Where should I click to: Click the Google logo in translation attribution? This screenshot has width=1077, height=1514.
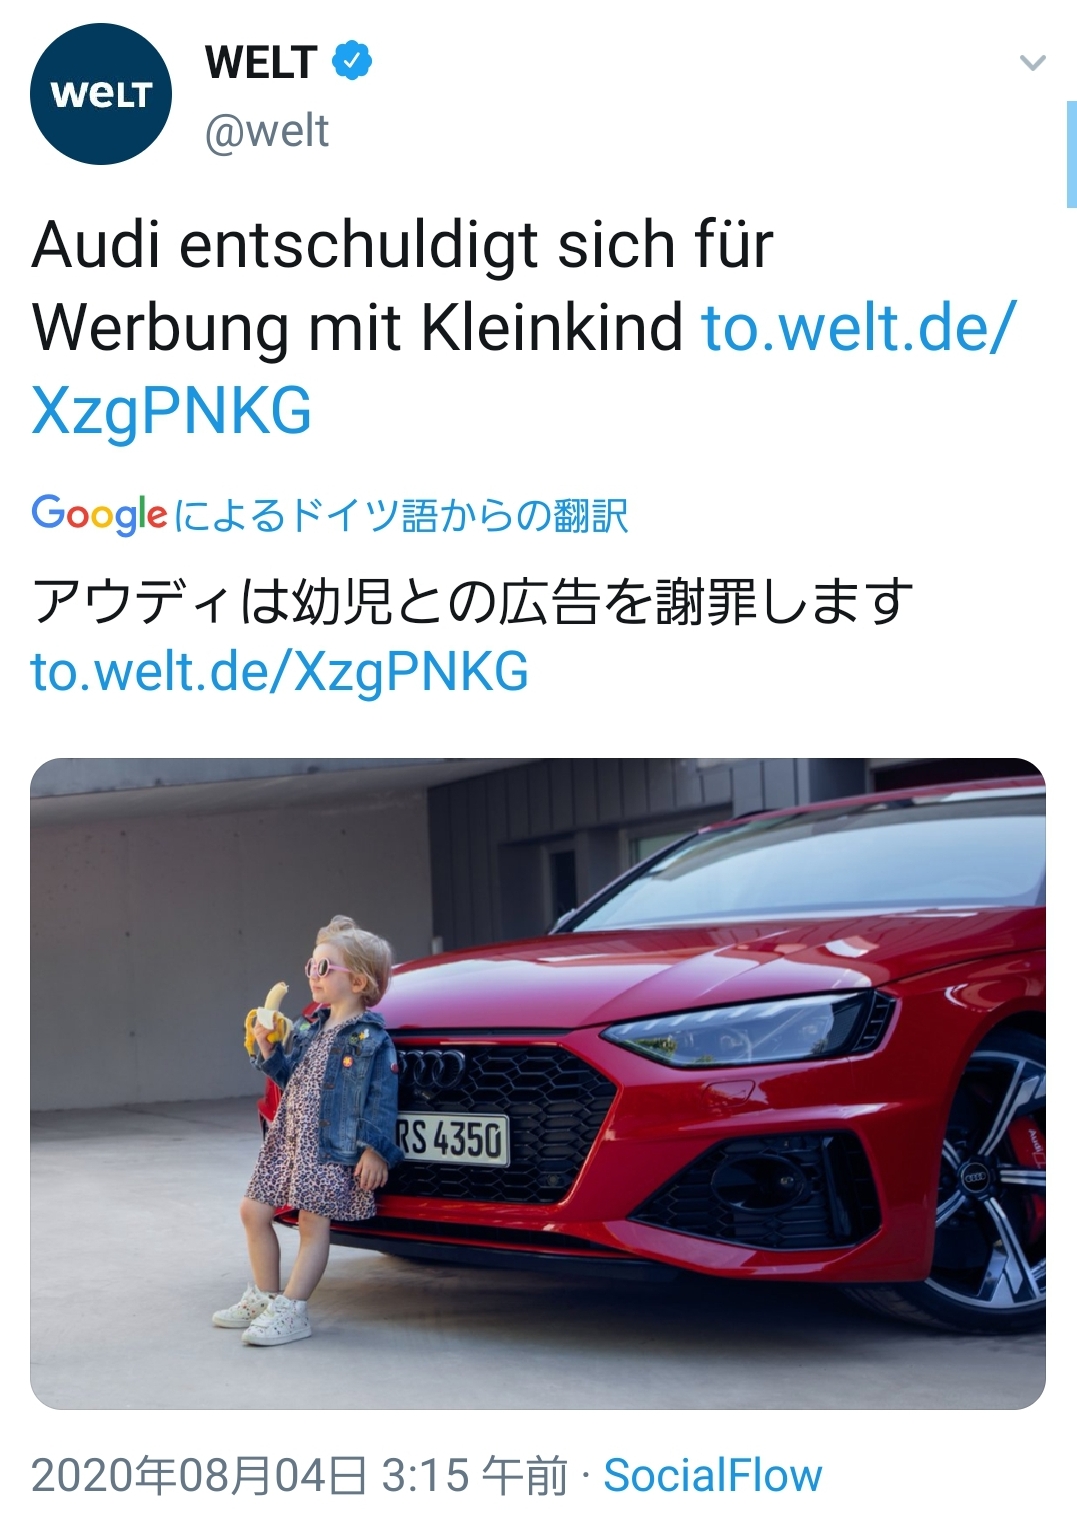pyautogui.click(x=99, y=515)
